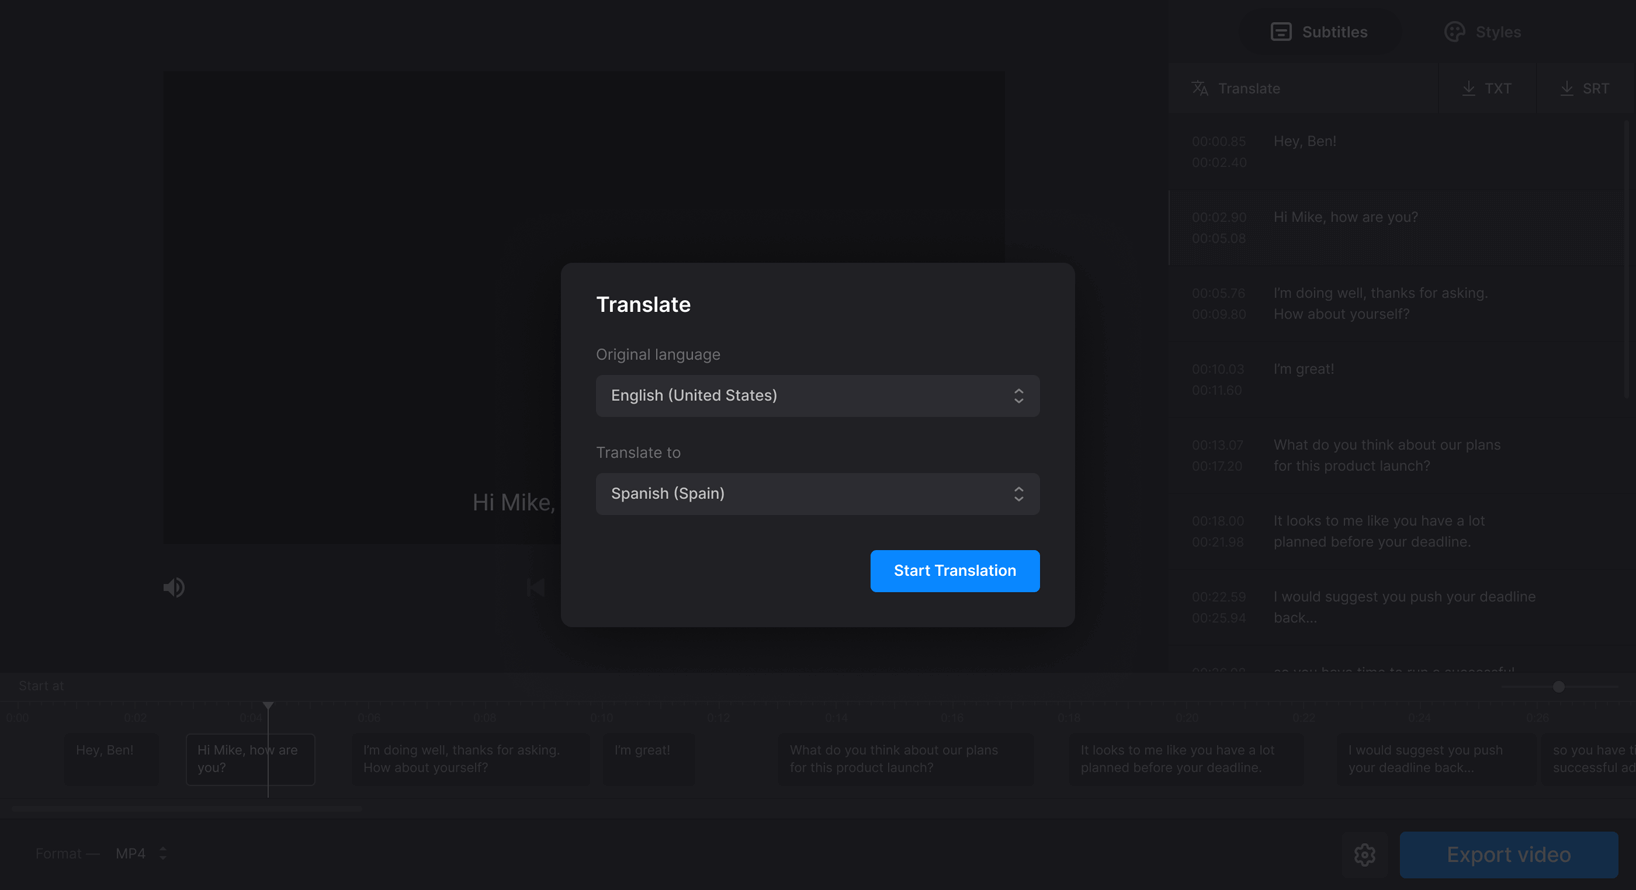Select the 'I'm doing well' timeline clip
This screenshot has height=890, width=1636.
click(469, 759)
